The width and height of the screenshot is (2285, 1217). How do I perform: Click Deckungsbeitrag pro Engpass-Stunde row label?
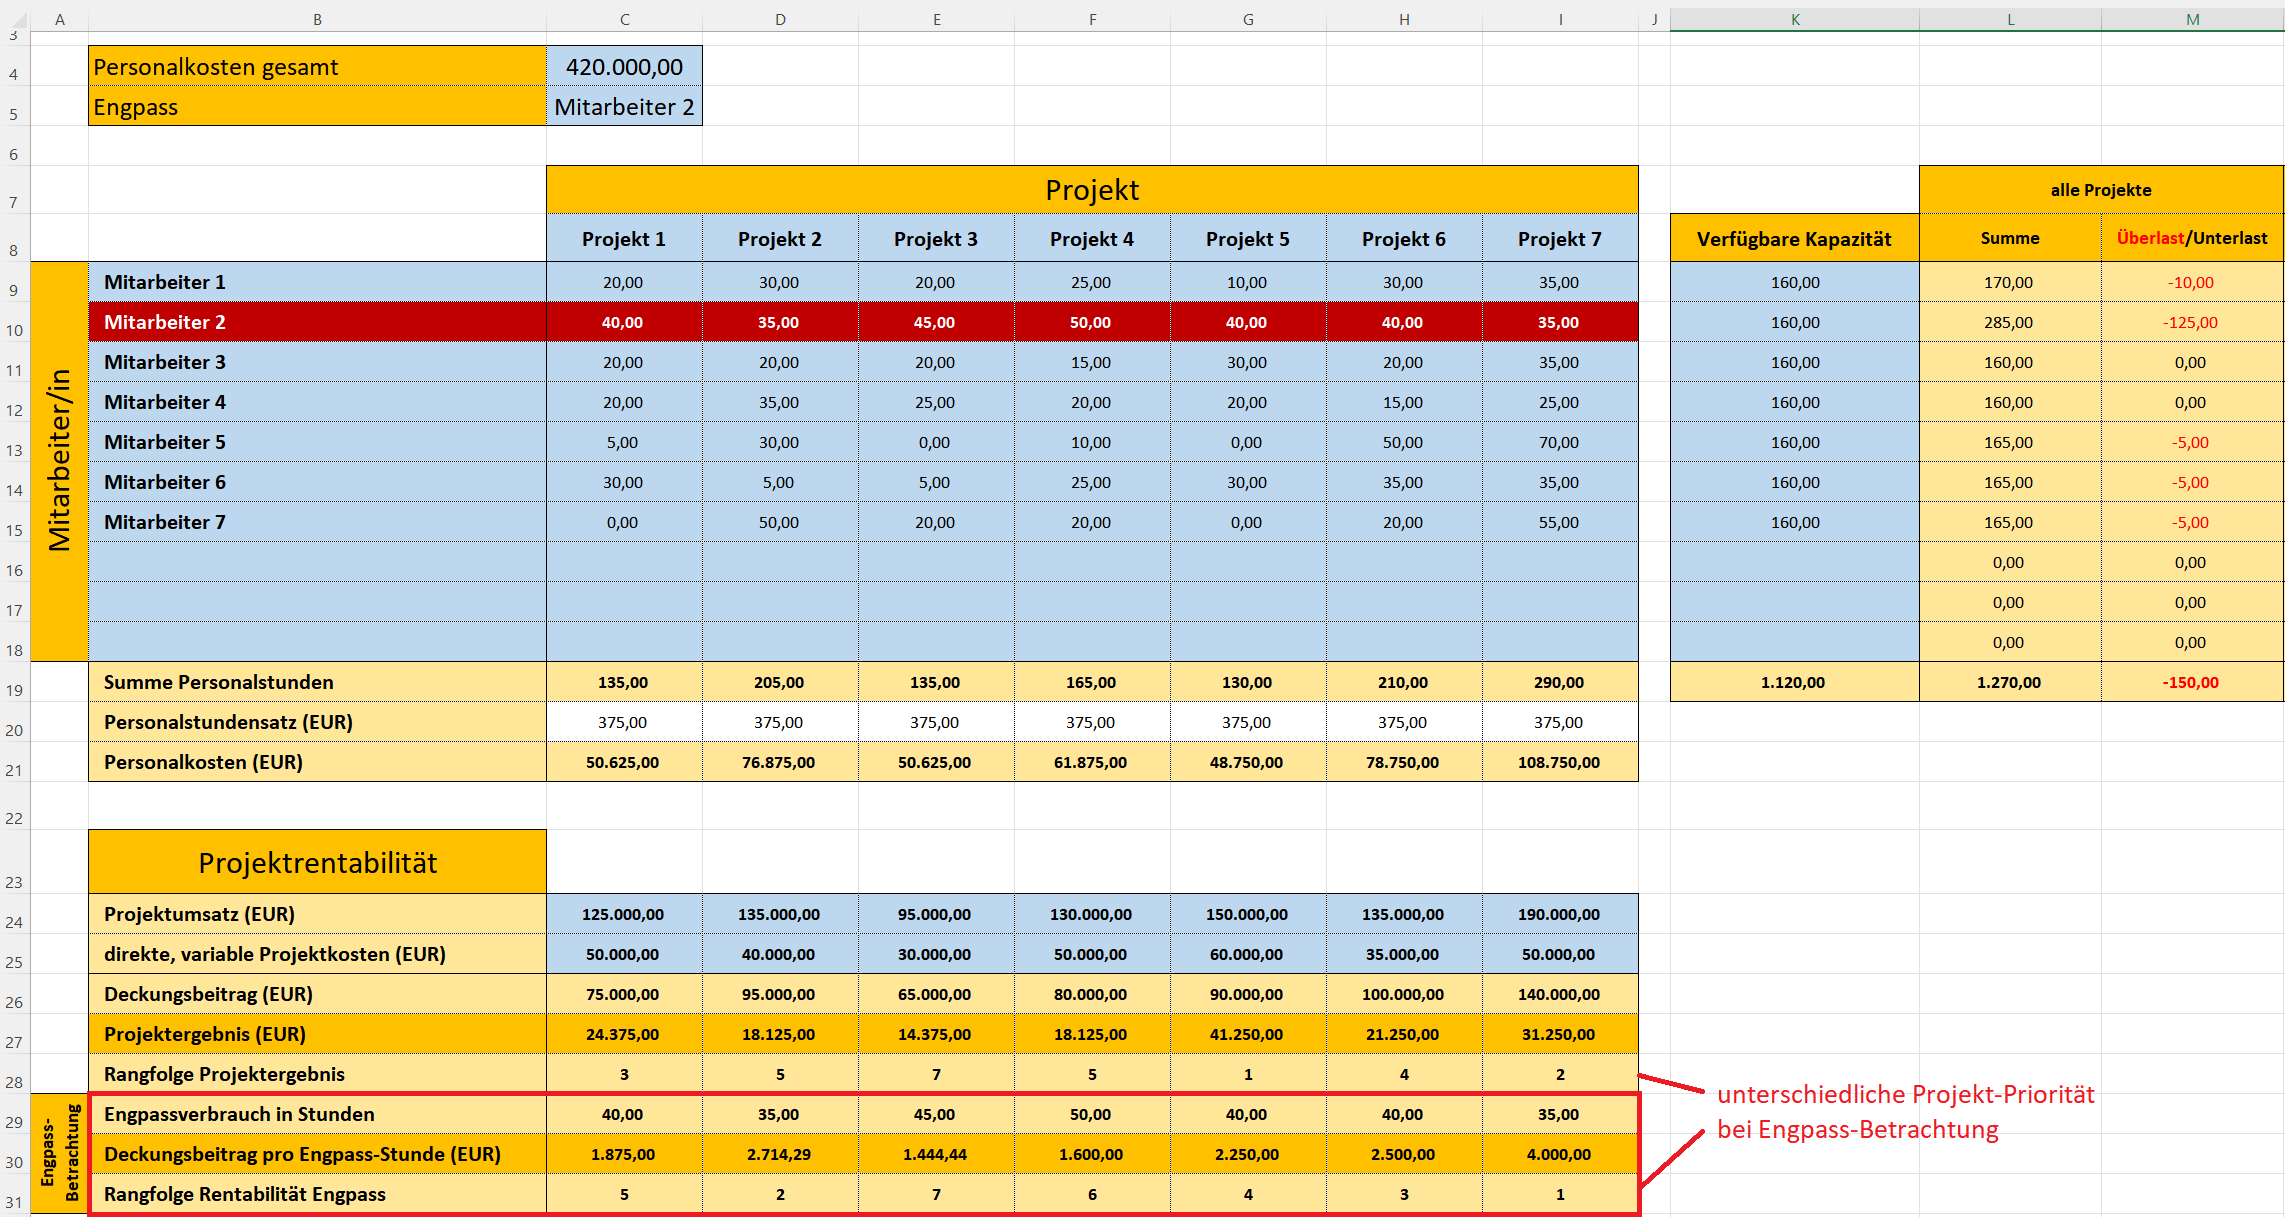point(317,1154)
